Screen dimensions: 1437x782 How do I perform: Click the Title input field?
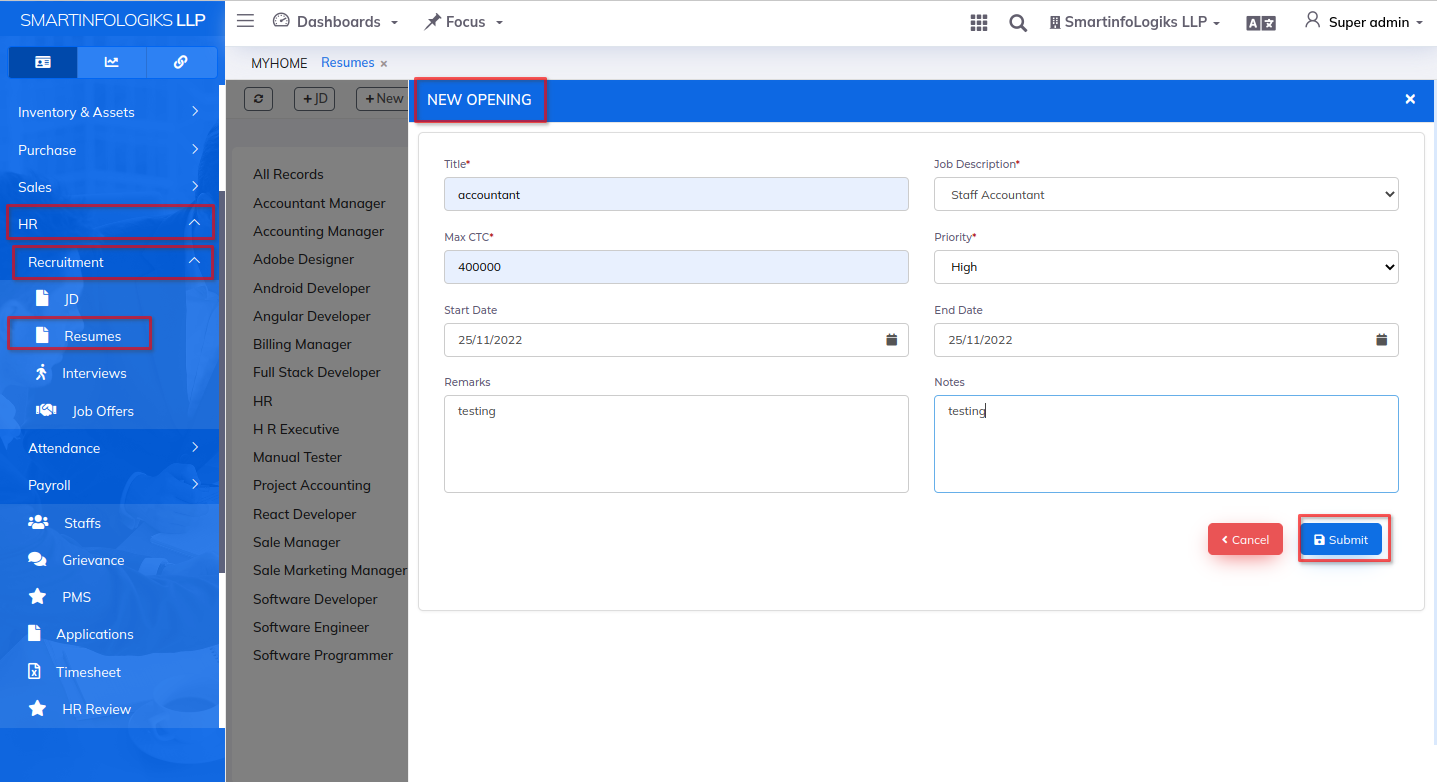(676, 194)
